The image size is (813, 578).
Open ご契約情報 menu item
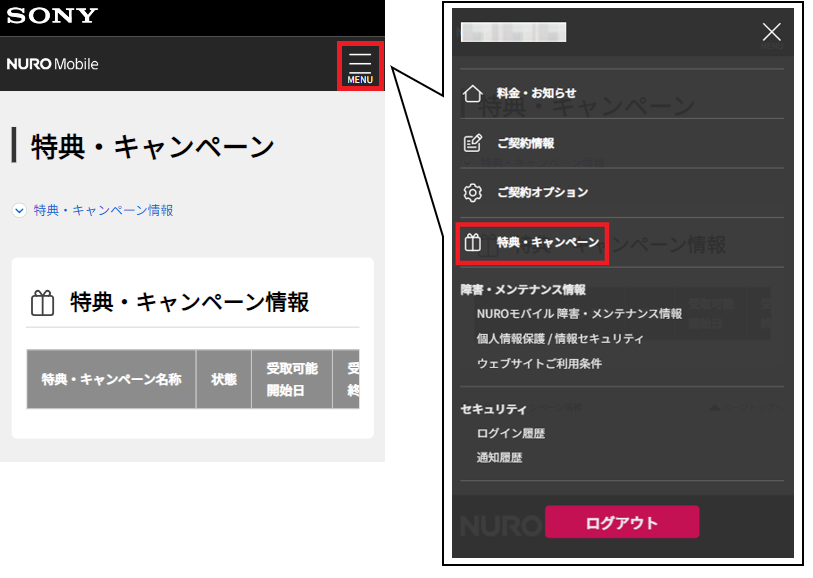click(x=525, y=143)
